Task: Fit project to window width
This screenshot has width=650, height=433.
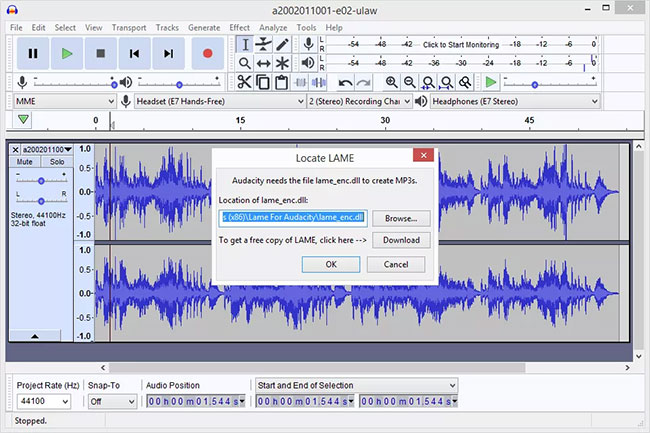Action: pos(446,82)
